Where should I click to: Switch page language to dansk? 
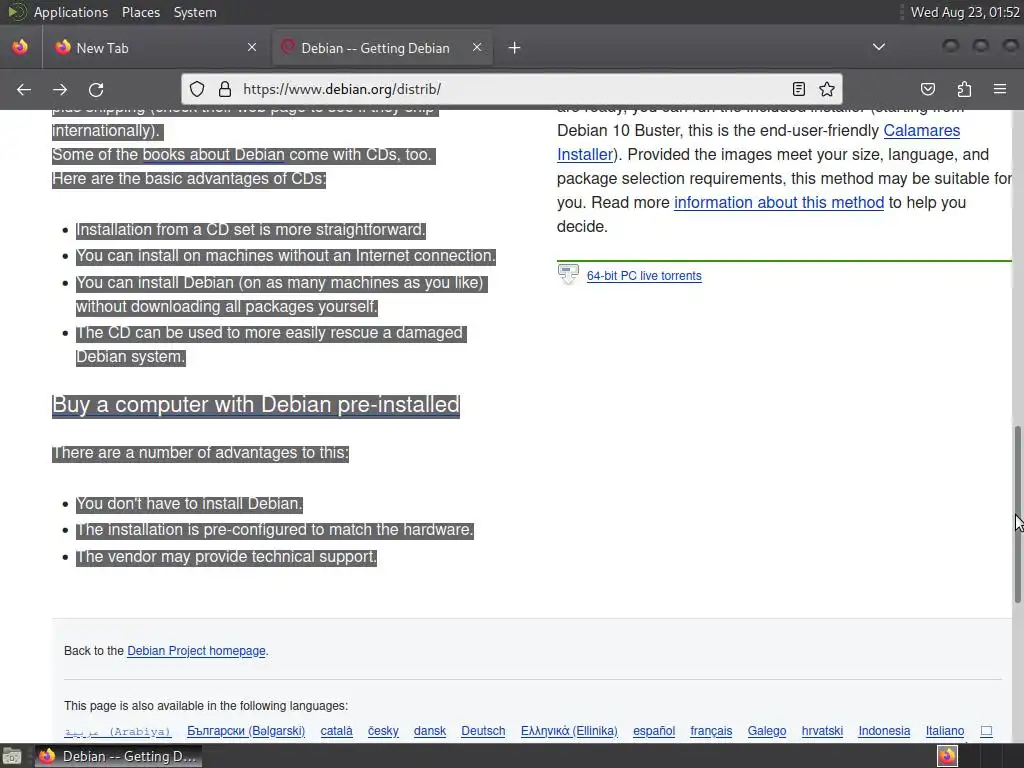coord(430,731)
